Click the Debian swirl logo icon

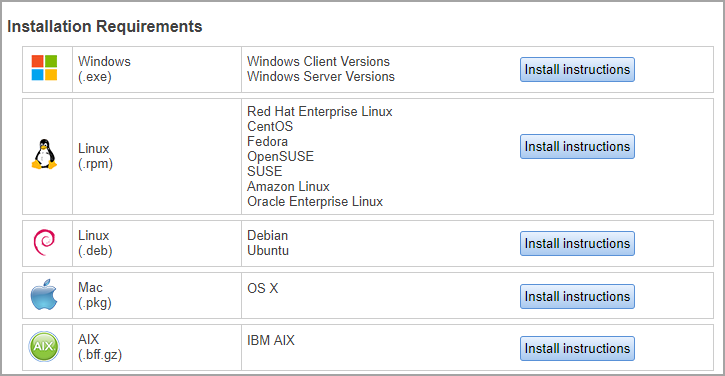[x=44, y=242]
